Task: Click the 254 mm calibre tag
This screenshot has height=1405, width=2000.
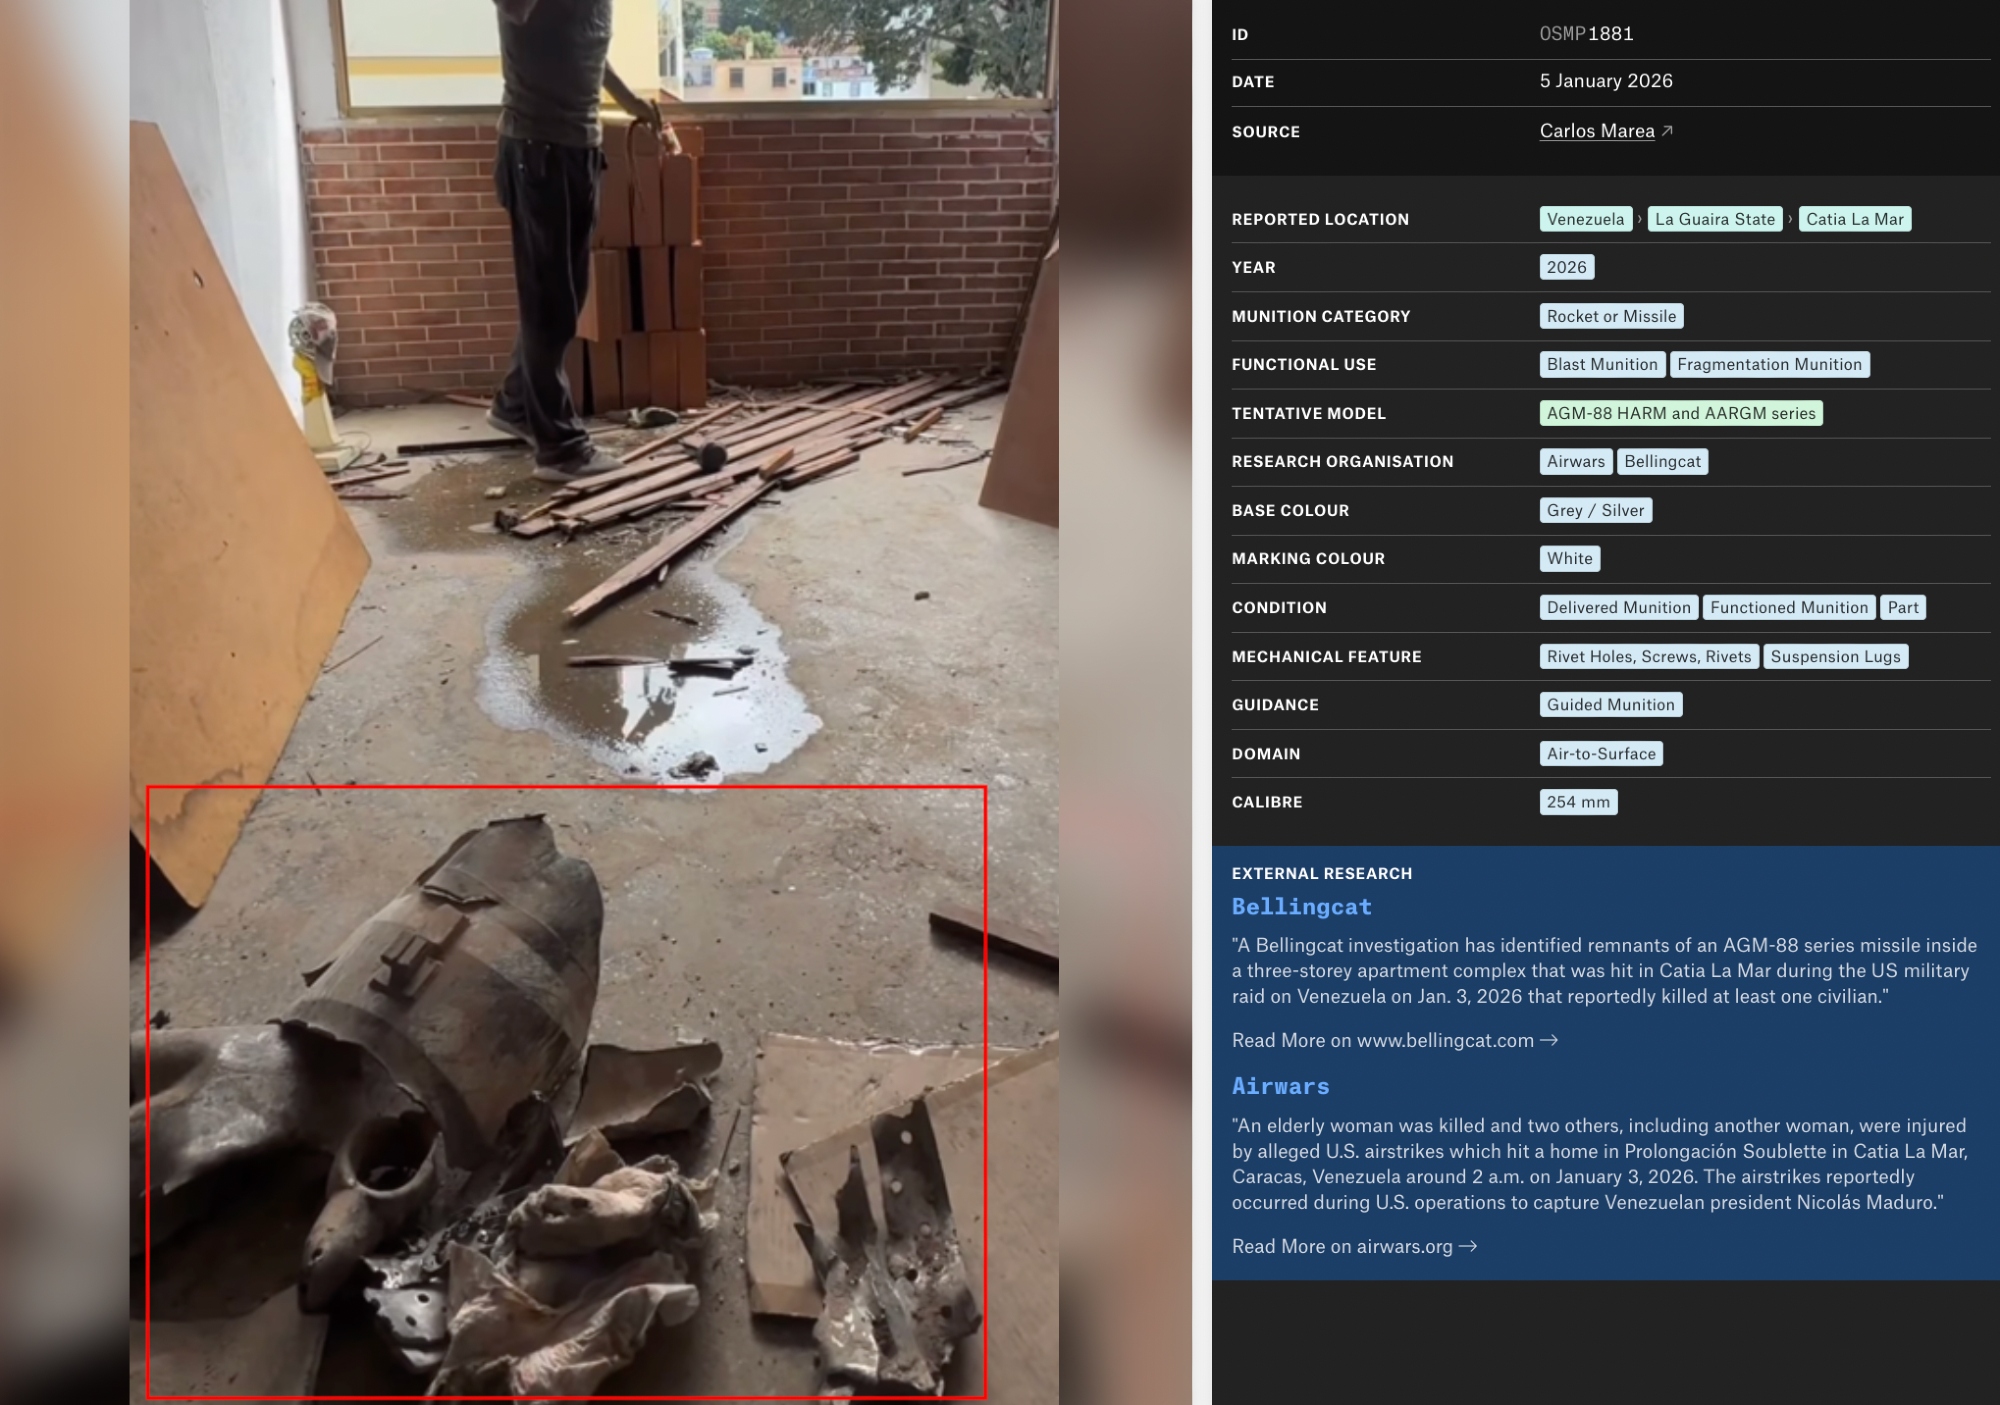Action: (1578, 802)
